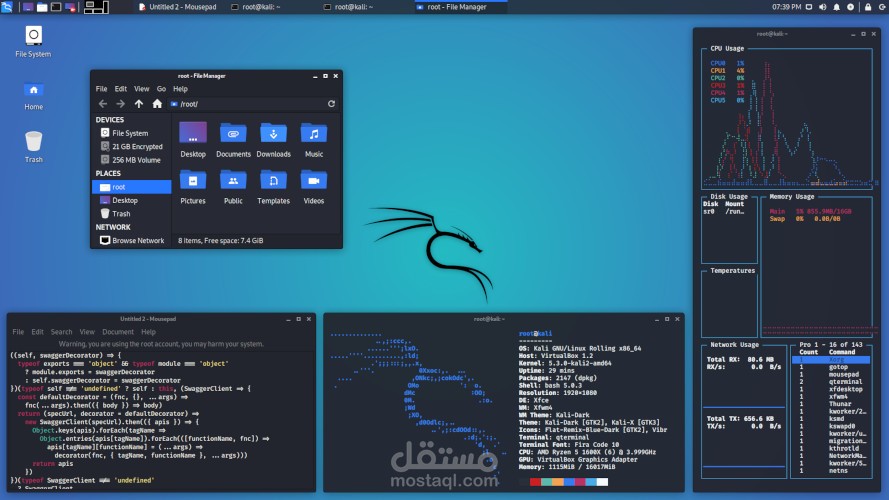Open the notifications bell icon
Image resolution: width=889 pixels, height=500 pixels.
click(x=837, y=7)
